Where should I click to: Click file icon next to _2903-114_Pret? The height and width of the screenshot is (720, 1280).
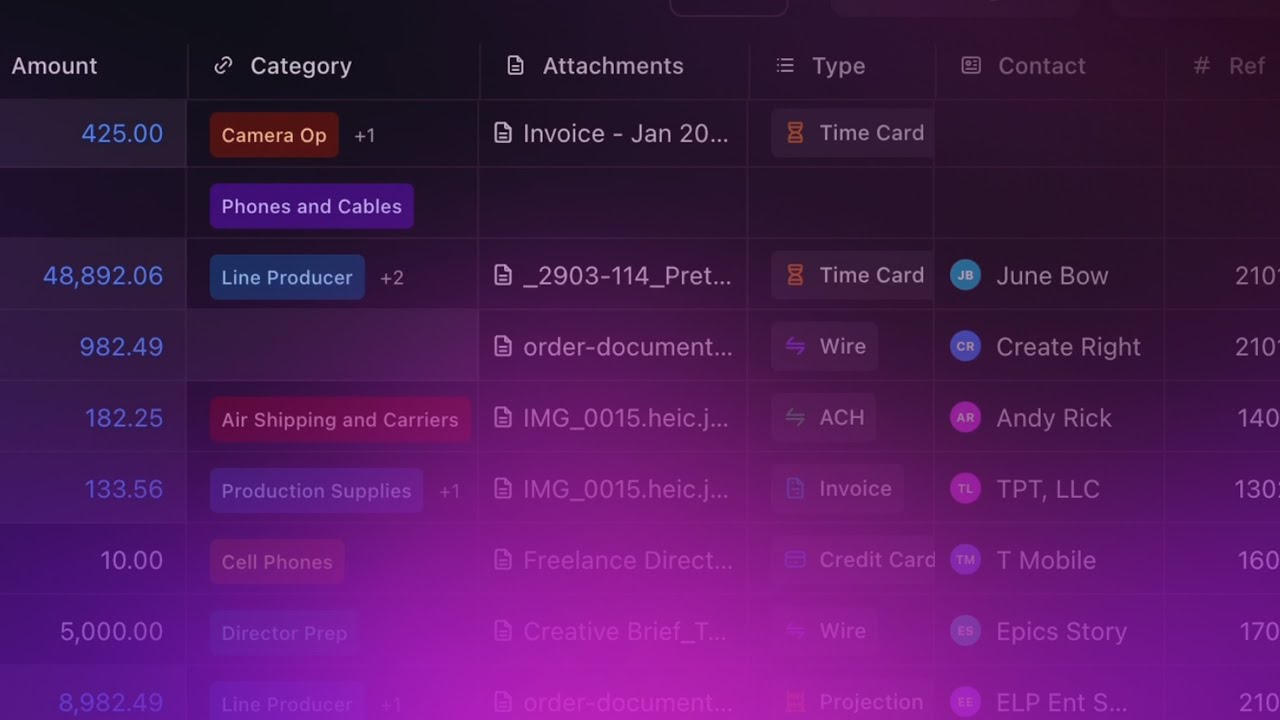pos(503,276)
